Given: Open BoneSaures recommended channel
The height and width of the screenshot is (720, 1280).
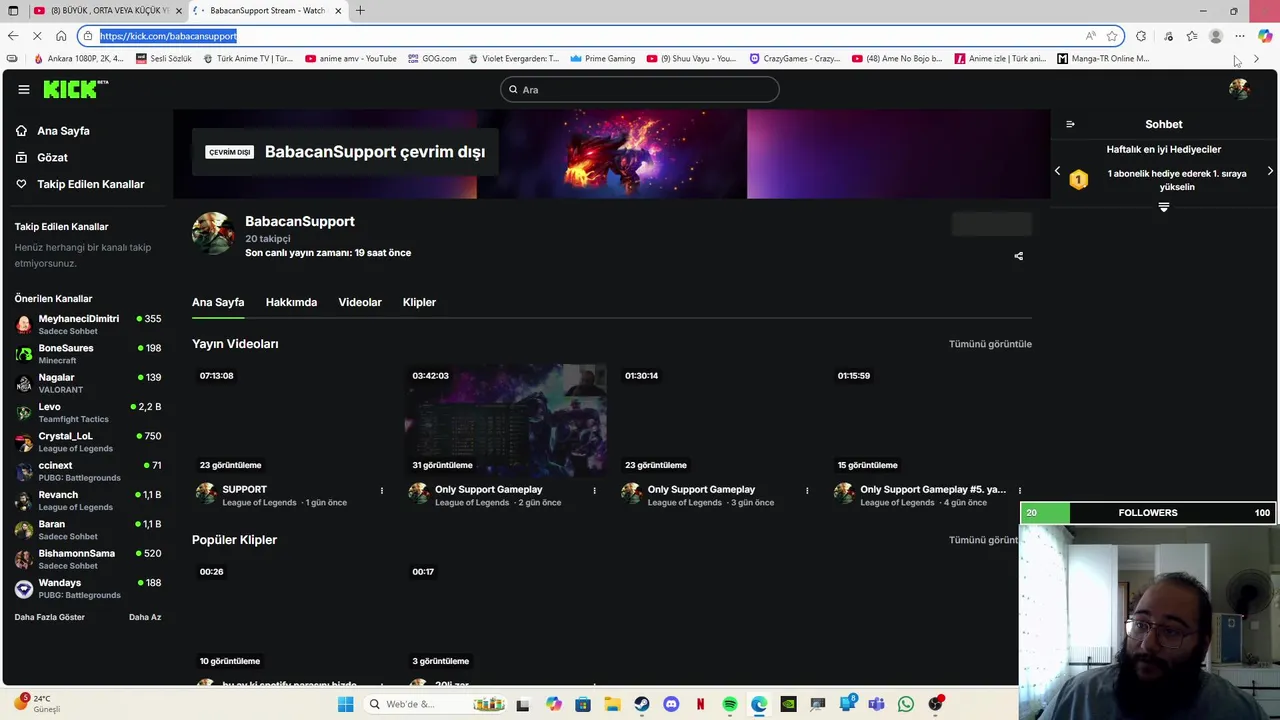Looking at the screenshot, I should [x=88, y=354].
